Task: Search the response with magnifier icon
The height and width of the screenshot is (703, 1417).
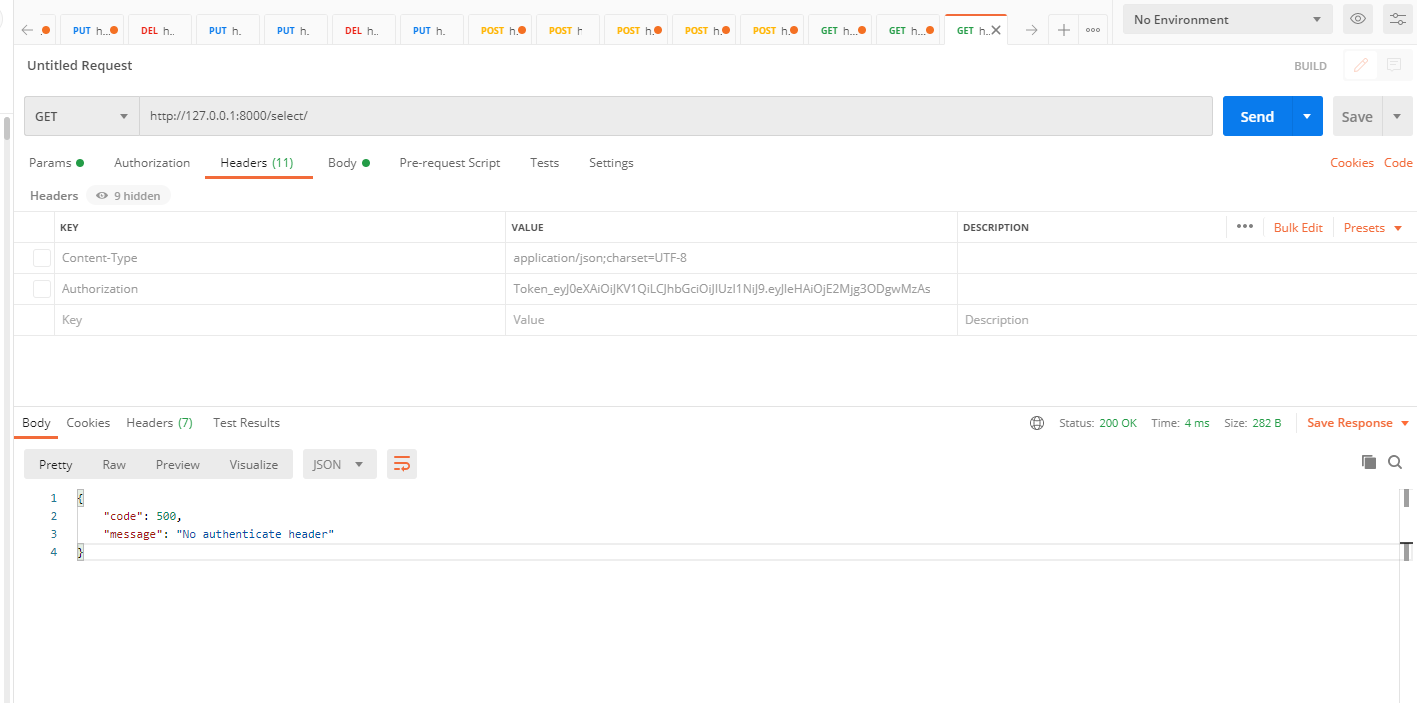Action: (1395, 462)
